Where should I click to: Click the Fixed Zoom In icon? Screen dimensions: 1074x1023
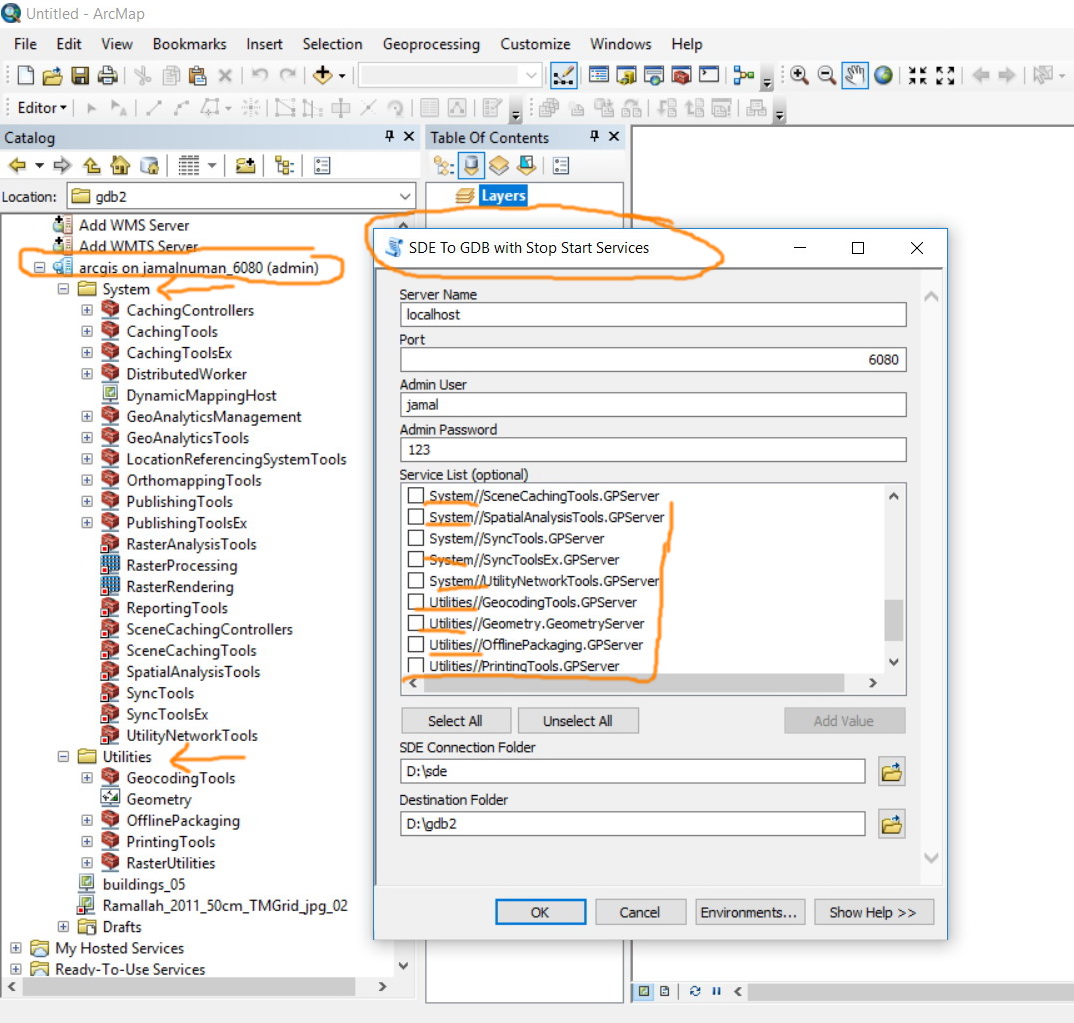click(x=918, y=75)
